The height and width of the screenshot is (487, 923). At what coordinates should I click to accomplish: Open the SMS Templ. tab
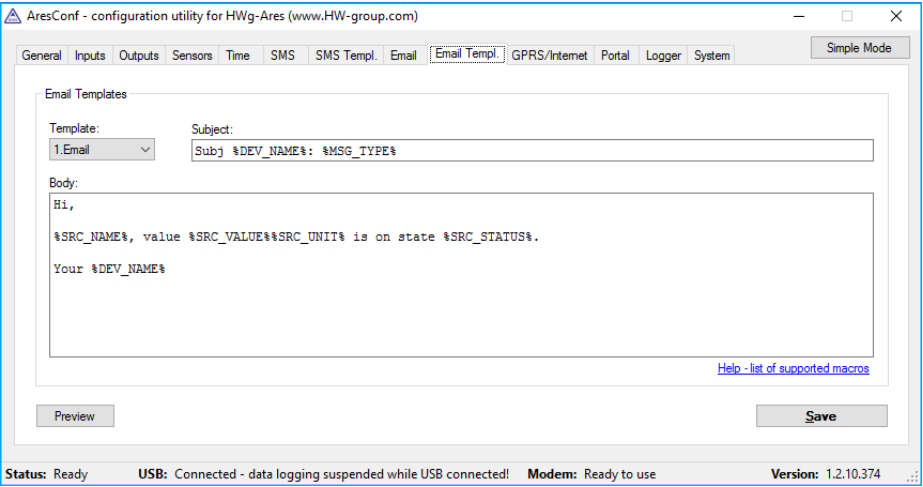click(346, 56)
